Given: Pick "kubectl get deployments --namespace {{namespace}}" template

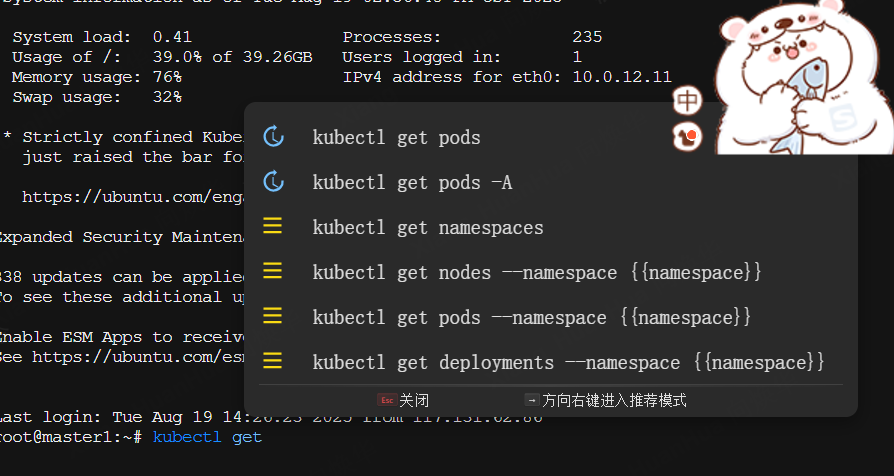Looking at the screenshot, I should tap(568, 362).
